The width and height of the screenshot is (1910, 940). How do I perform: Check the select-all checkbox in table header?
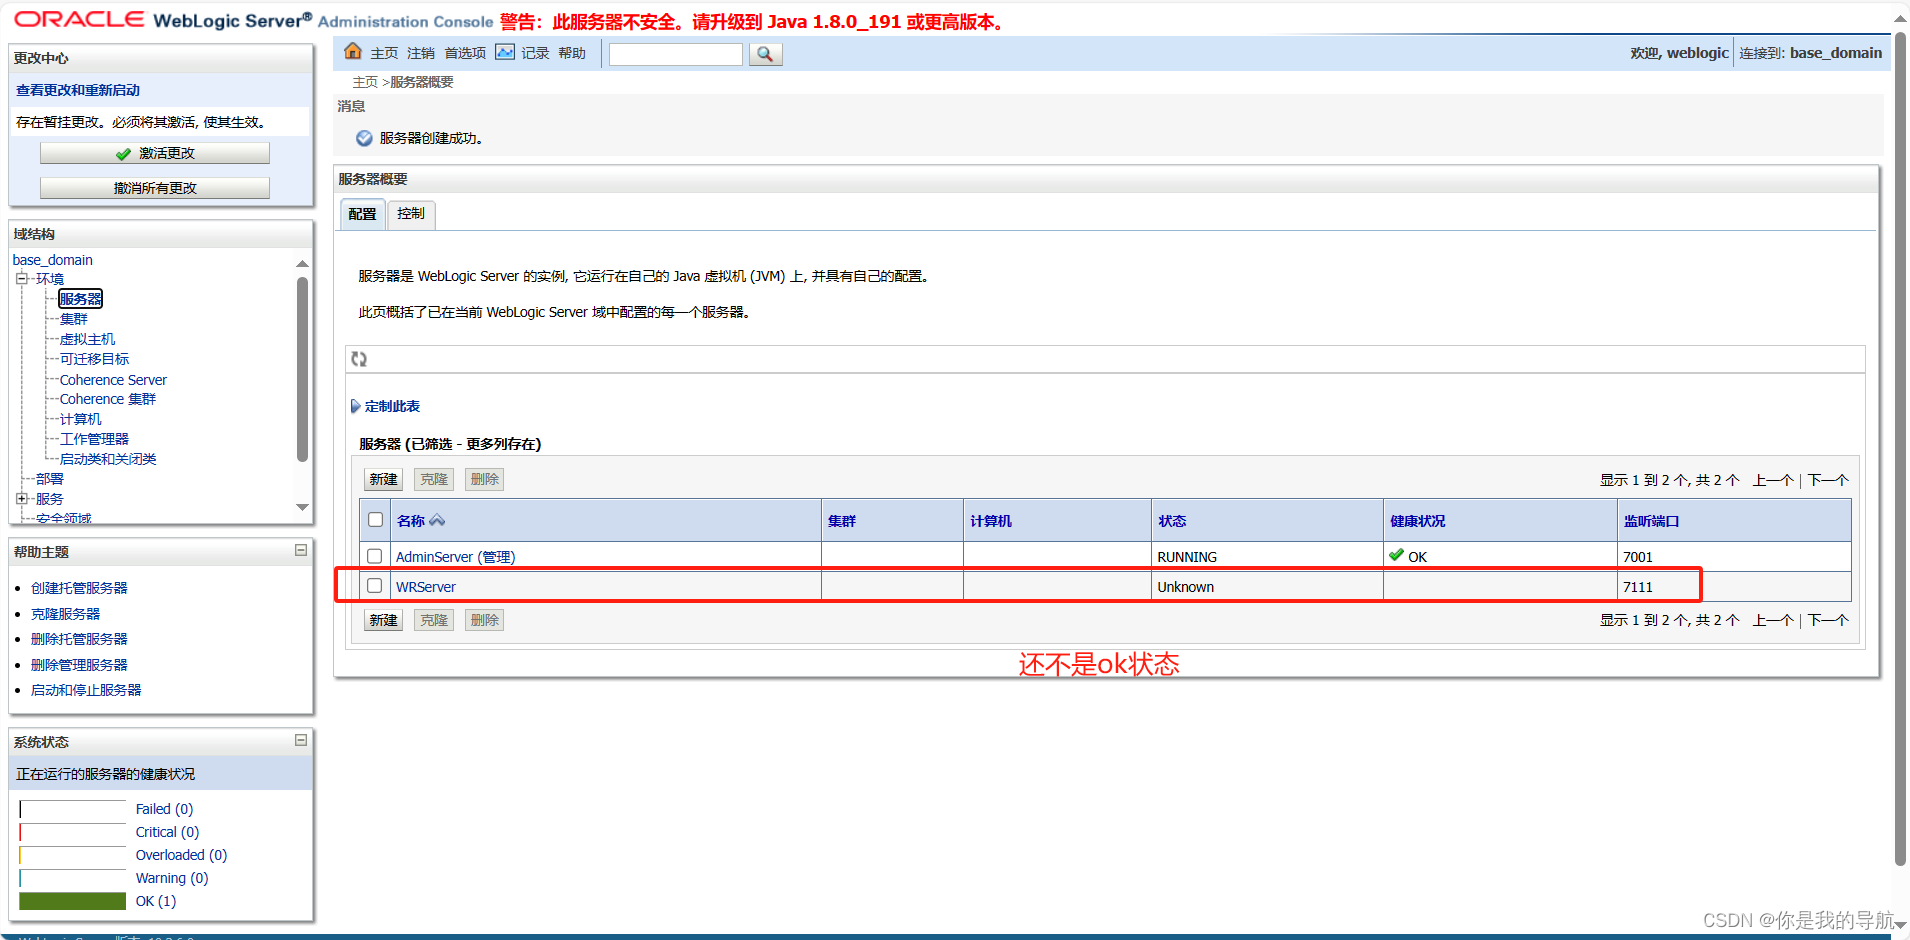(375, 519)
